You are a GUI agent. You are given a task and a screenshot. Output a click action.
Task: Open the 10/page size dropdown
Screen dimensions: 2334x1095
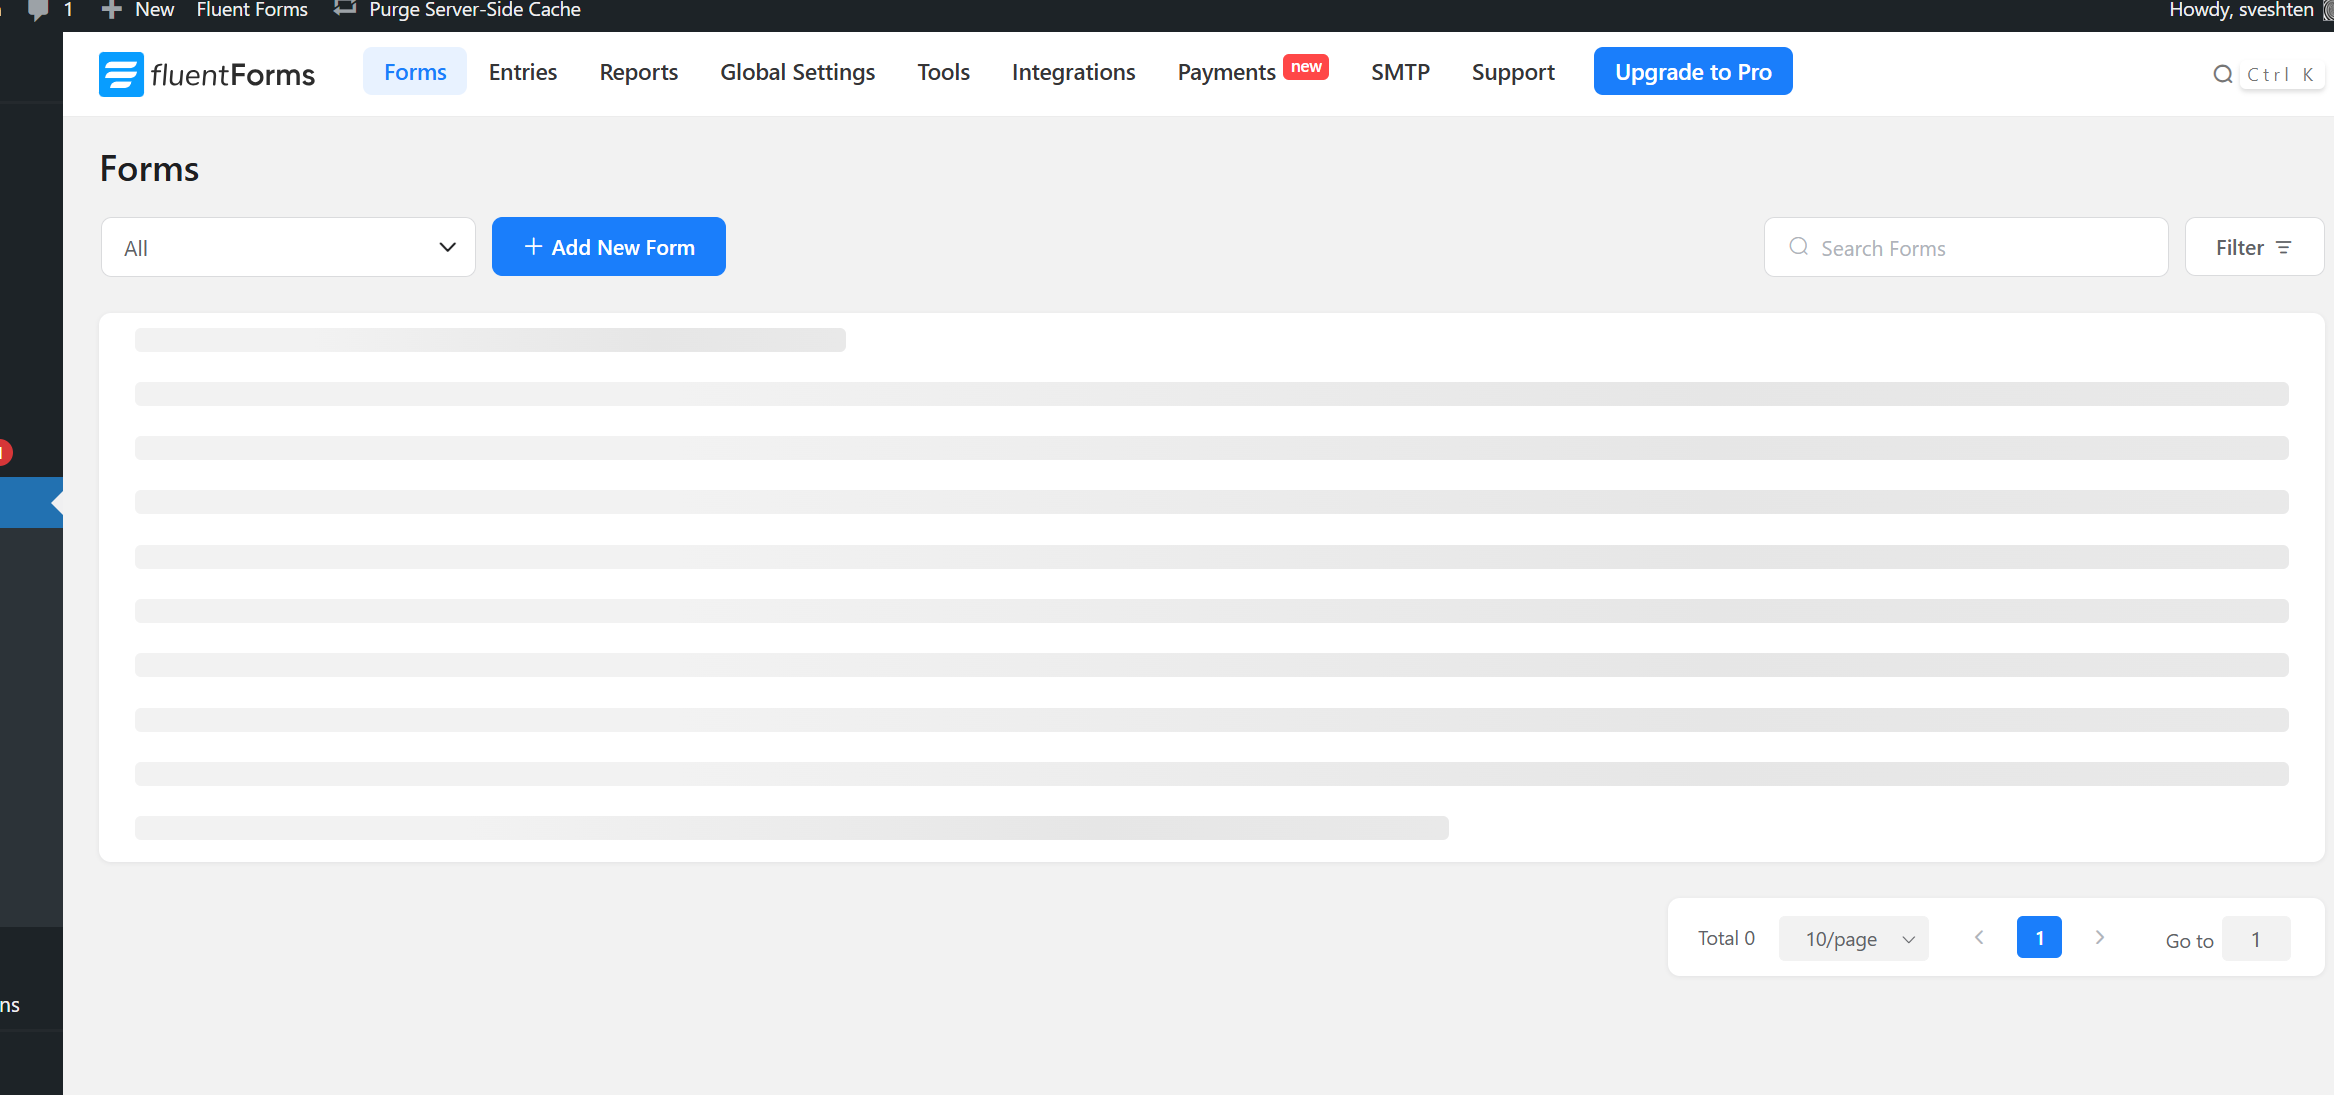(1853, 939)
